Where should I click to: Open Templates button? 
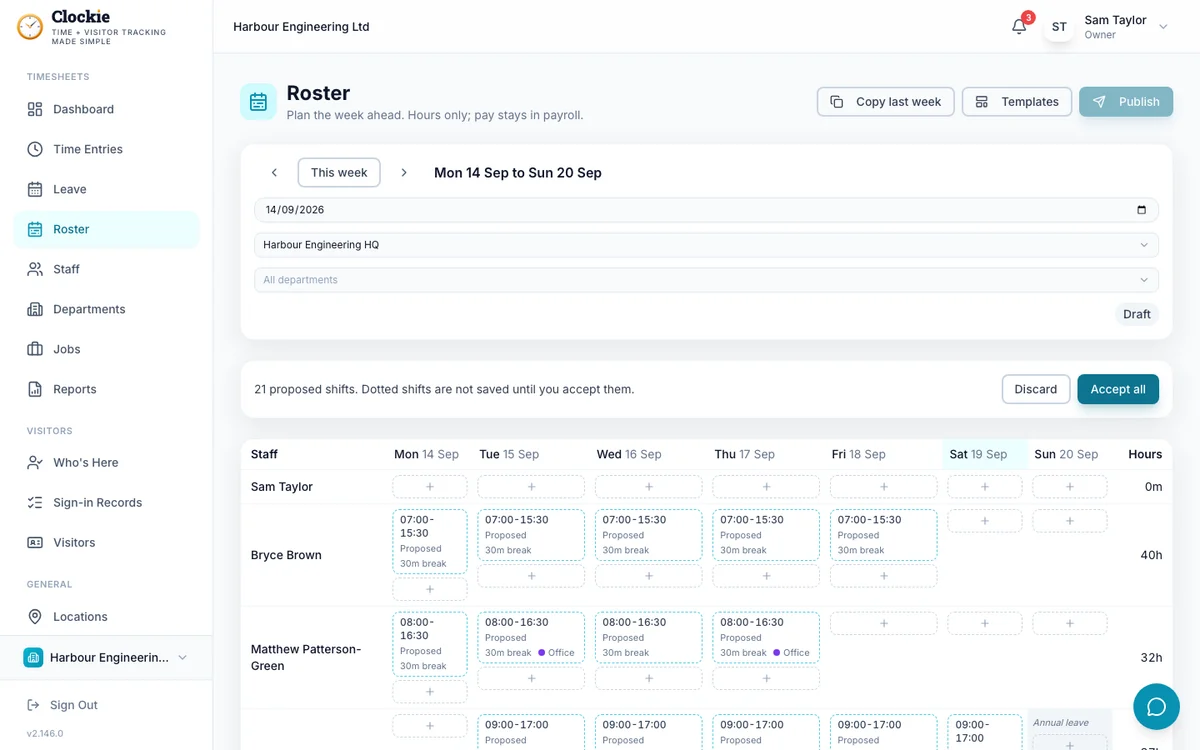[x=1017, y=102]
